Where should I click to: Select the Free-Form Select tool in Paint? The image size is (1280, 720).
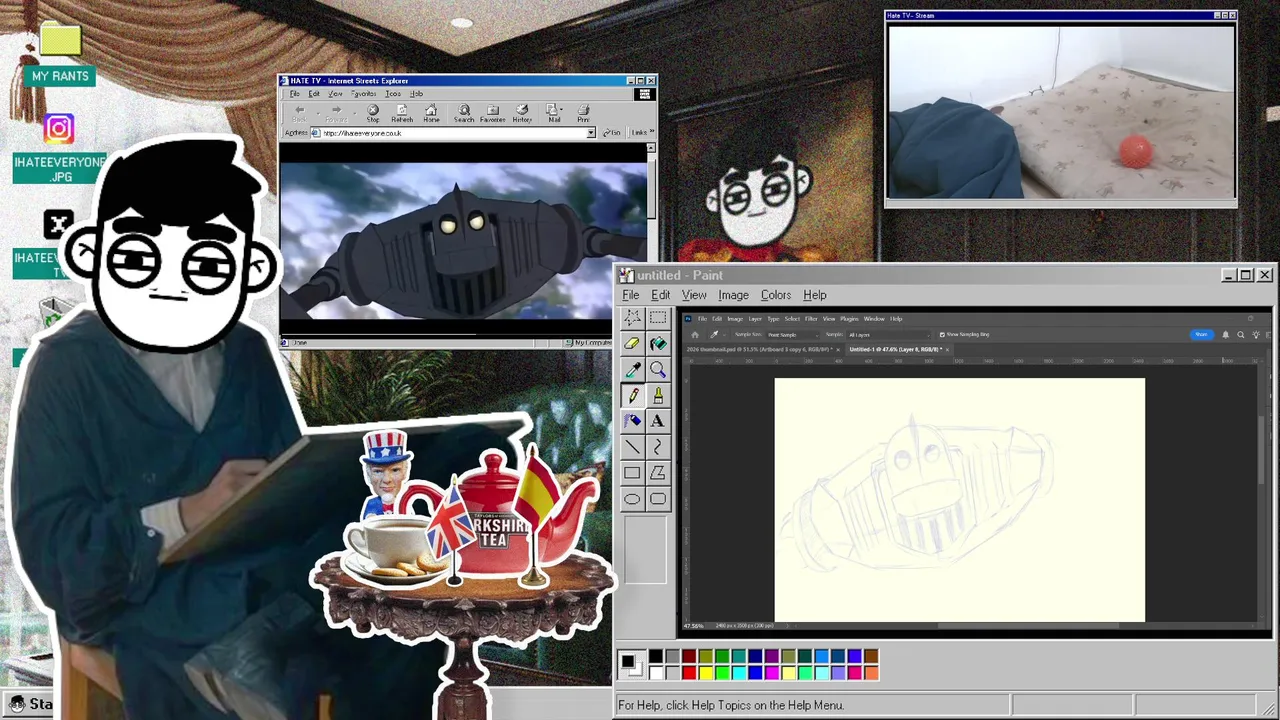632,317
